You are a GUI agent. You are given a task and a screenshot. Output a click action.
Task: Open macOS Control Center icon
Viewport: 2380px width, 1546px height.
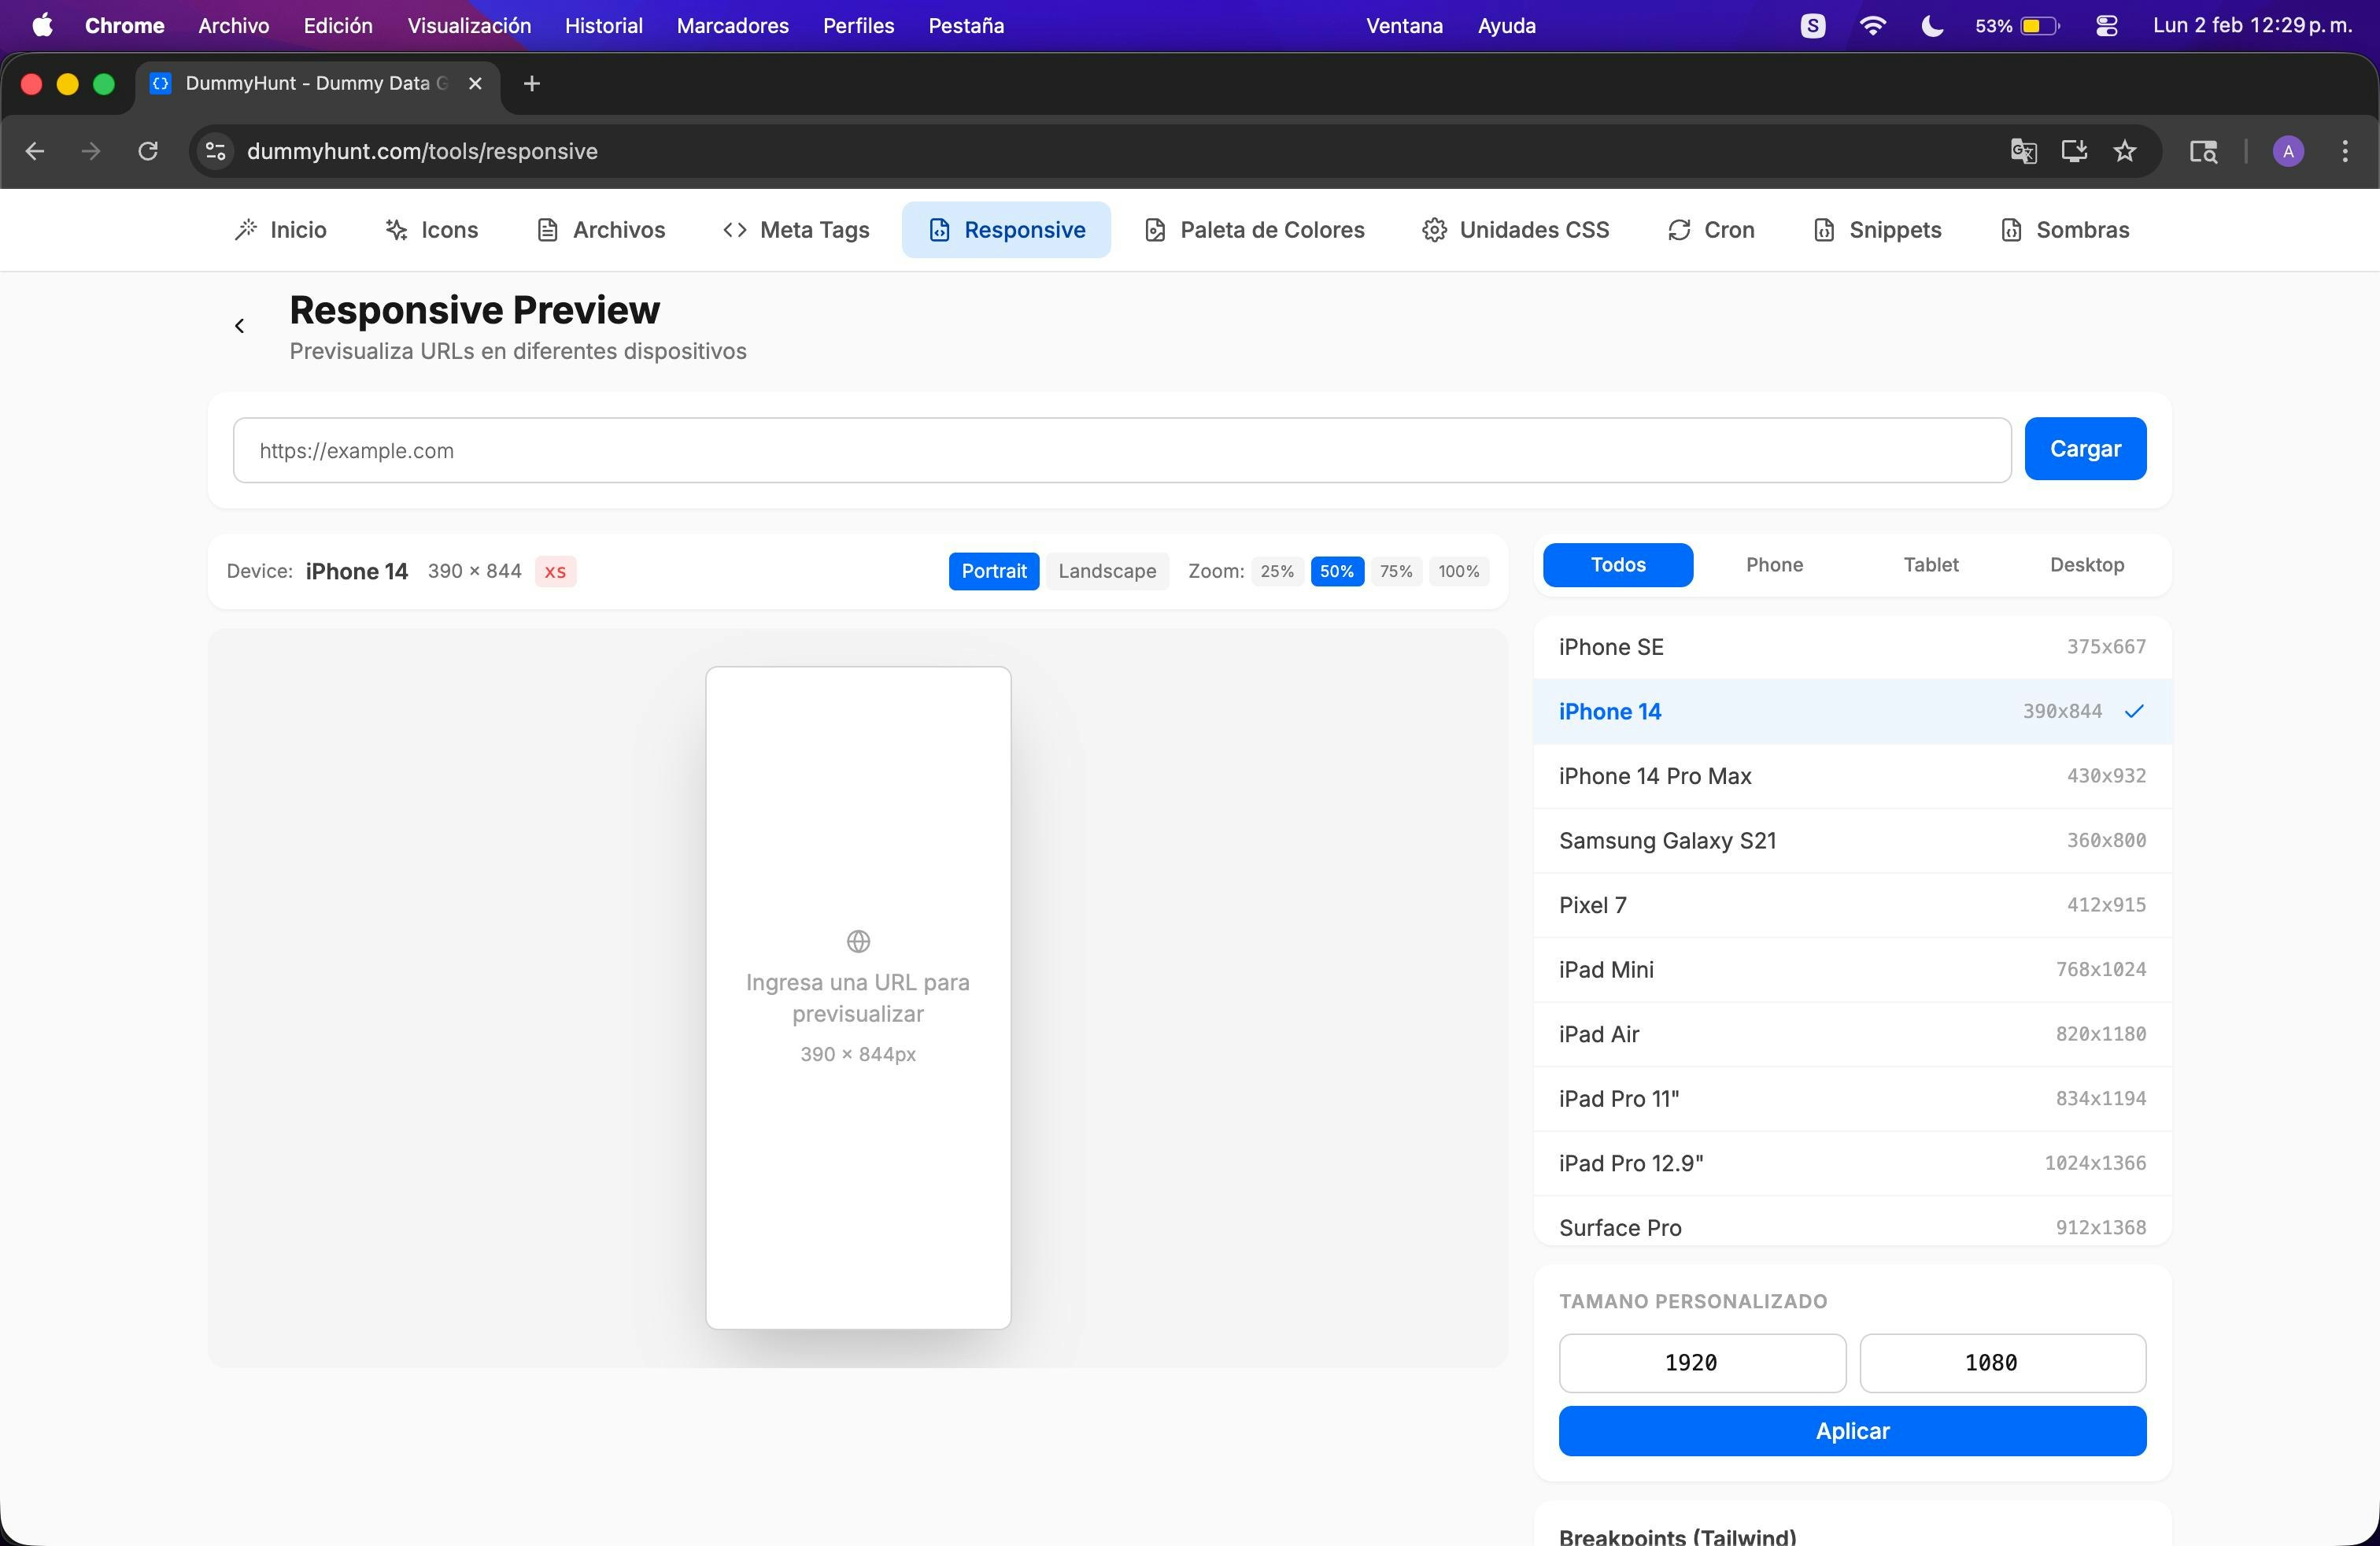2106,26
